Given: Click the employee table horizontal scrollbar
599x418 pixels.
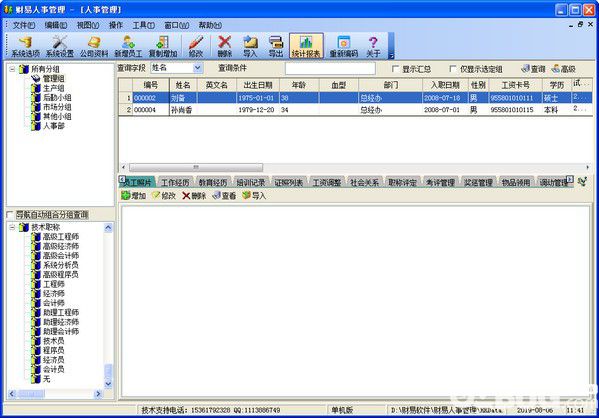Looking at the screenshot, I should (x=355, y=167).
